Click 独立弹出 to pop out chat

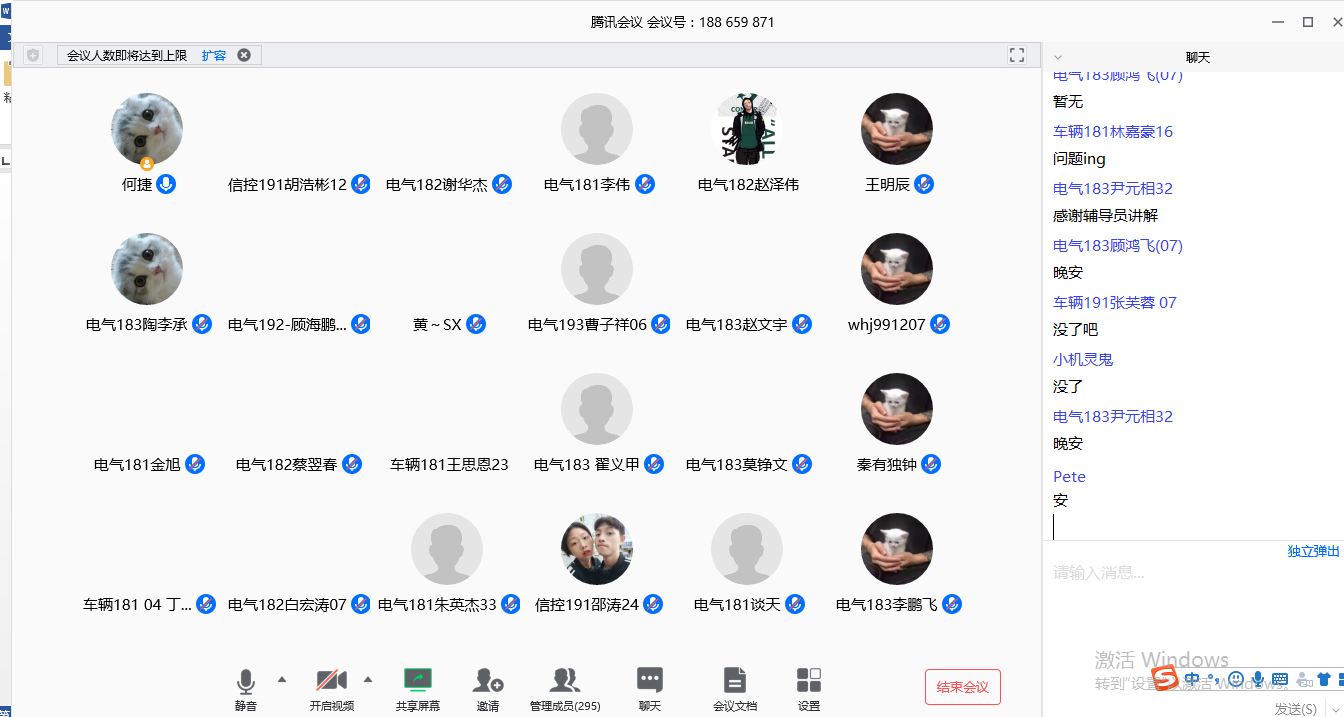click(x=1313, y=551)
